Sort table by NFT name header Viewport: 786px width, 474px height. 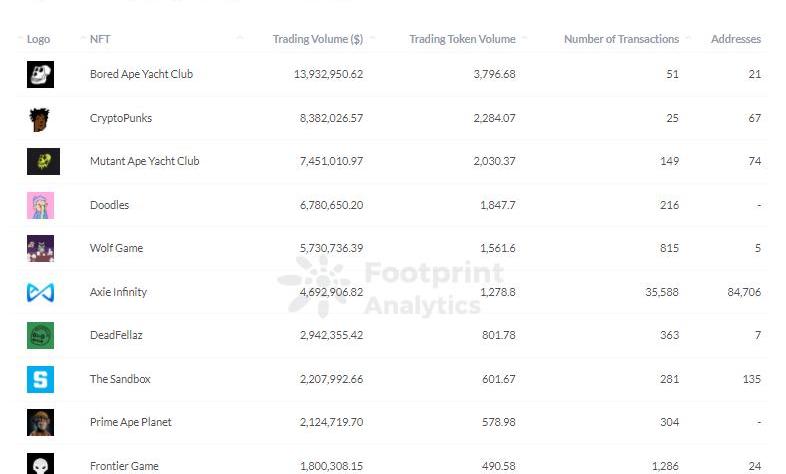[x=100, y=39]
